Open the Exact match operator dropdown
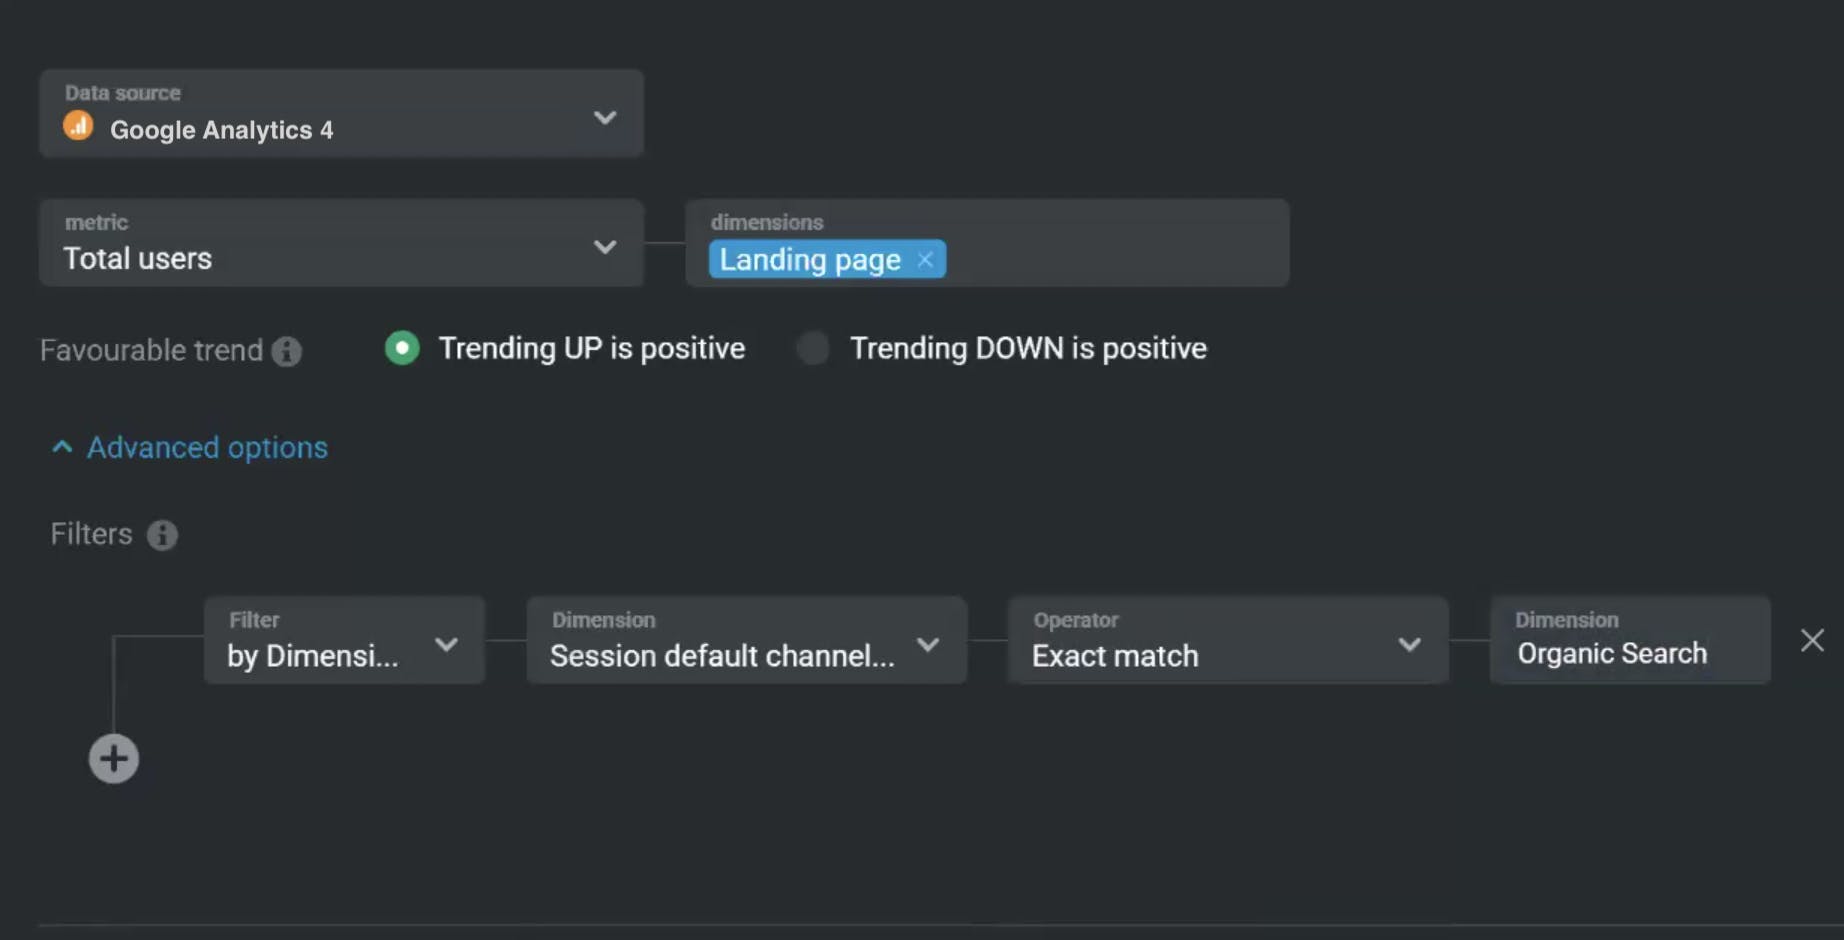Screen dimensions: 1844x940 tap(1228, 640)
